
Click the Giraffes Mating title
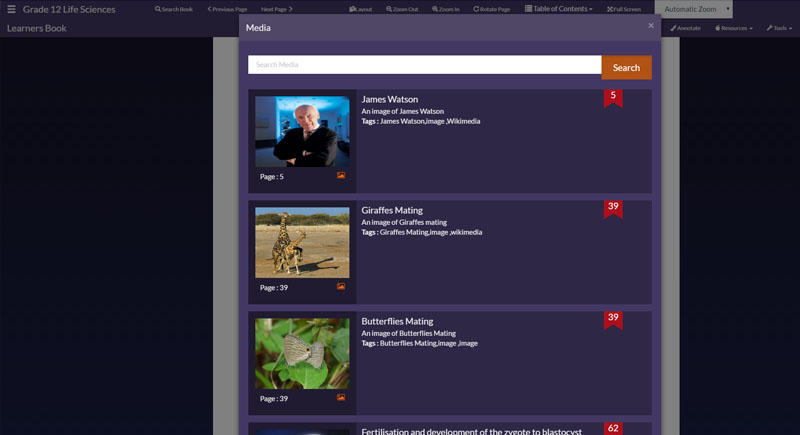coord(392,210)
